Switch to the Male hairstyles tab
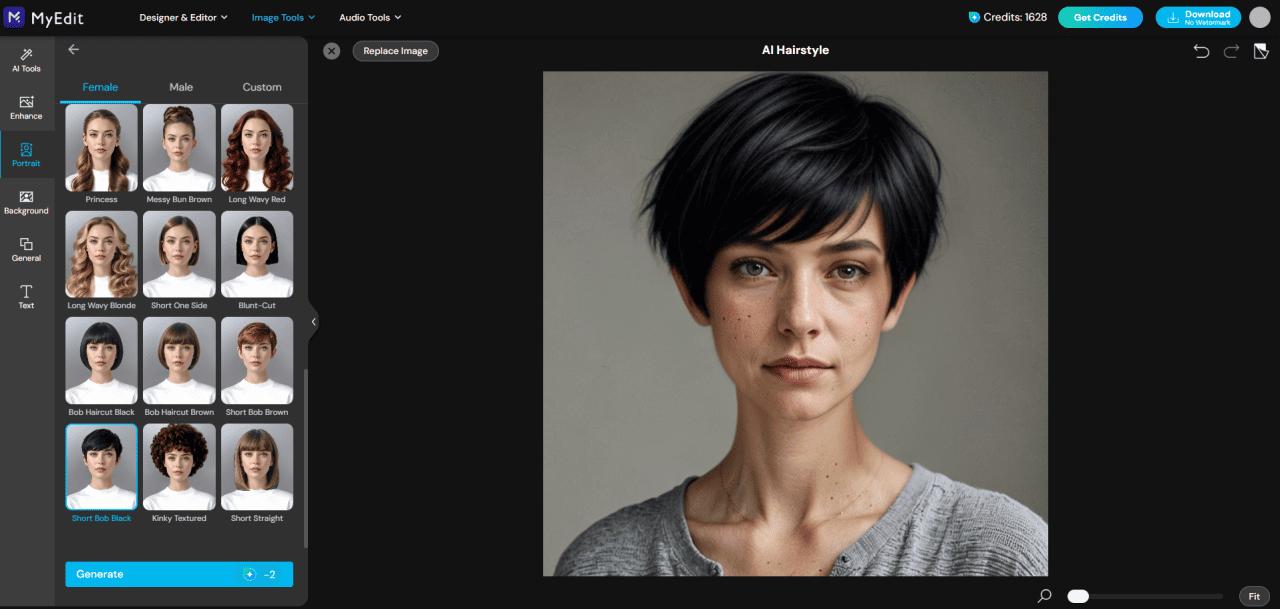This screenshot has height=609, width=1280. (x=180, y=87)
